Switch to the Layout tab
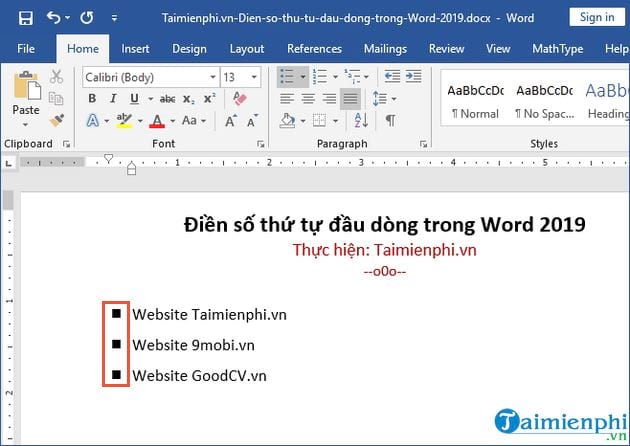 [x=247, y=49]
